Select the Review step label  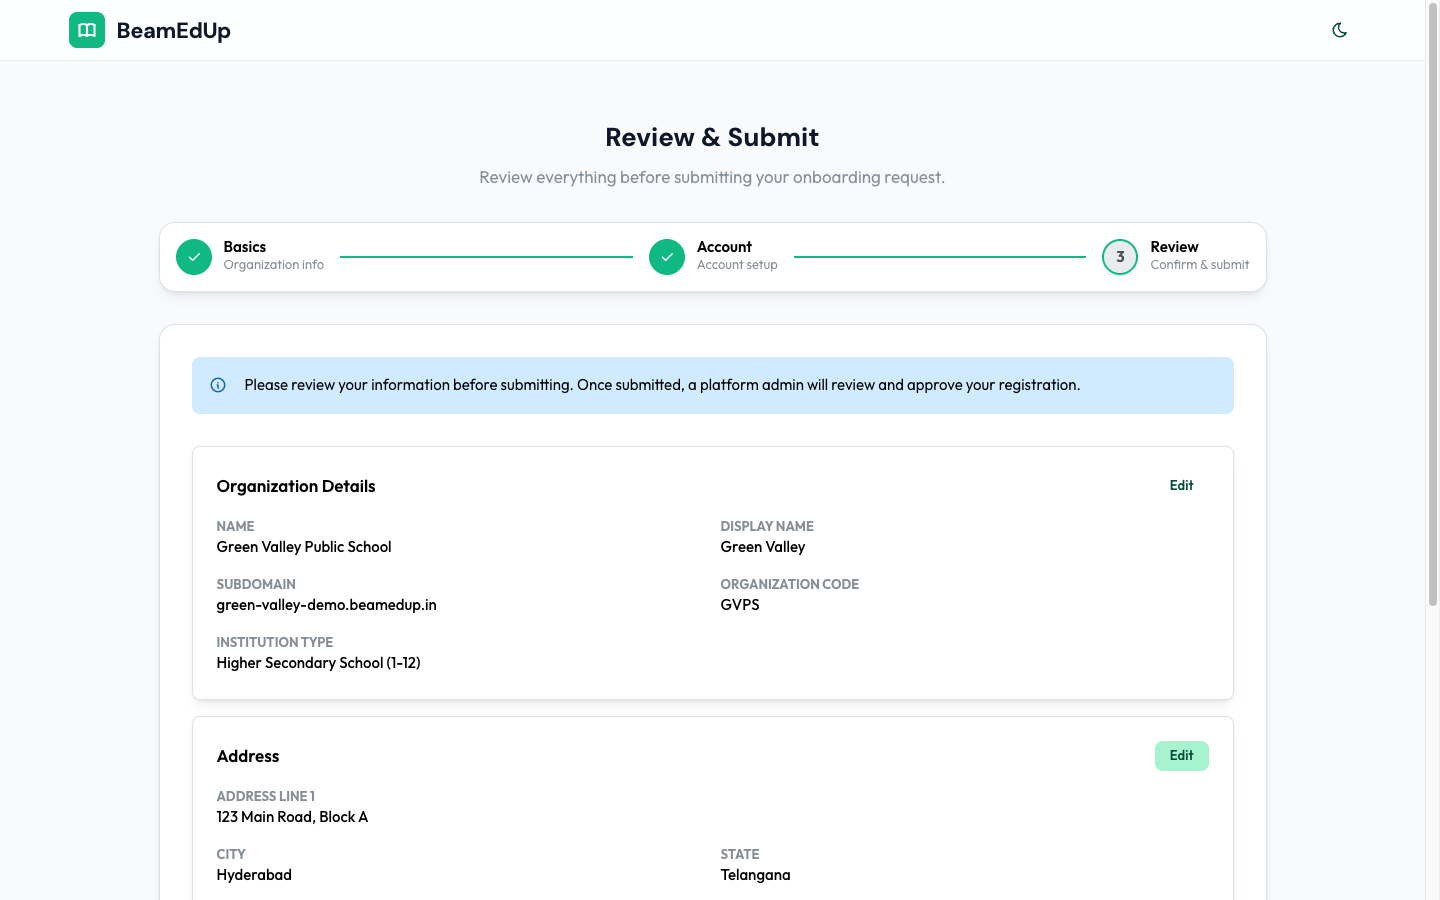tap(1174, 247)
